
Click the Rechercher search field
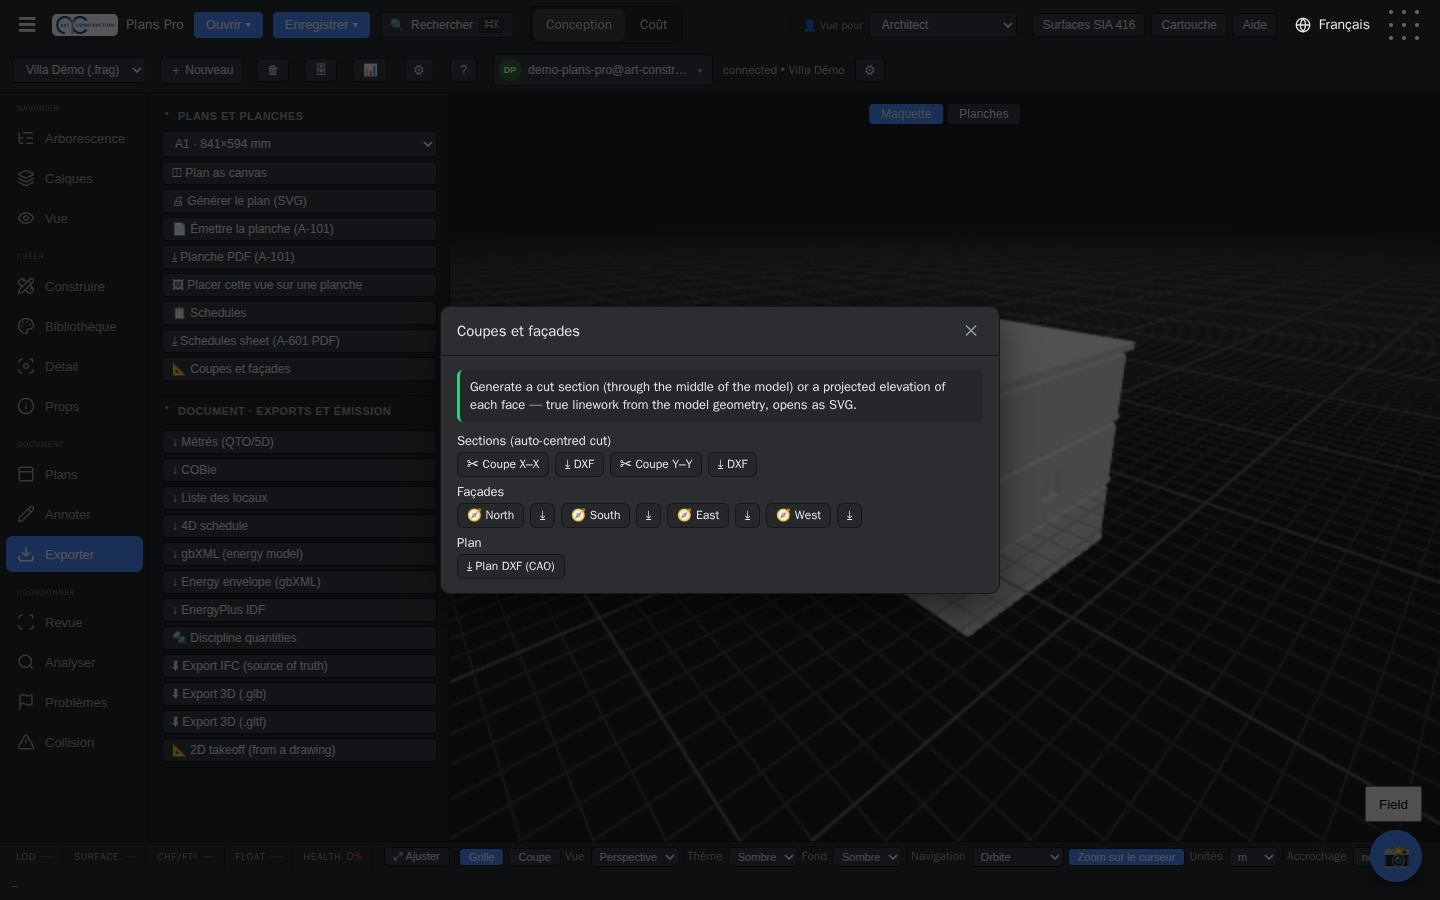pos(447,25)
